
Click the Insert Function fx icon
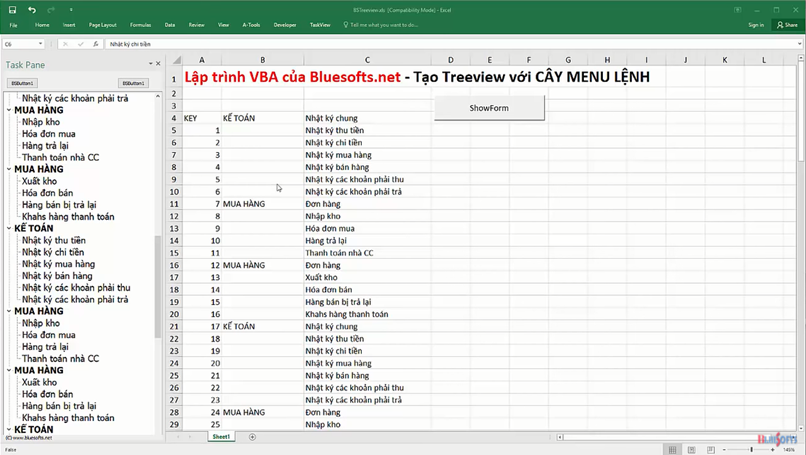pos(96,44)
